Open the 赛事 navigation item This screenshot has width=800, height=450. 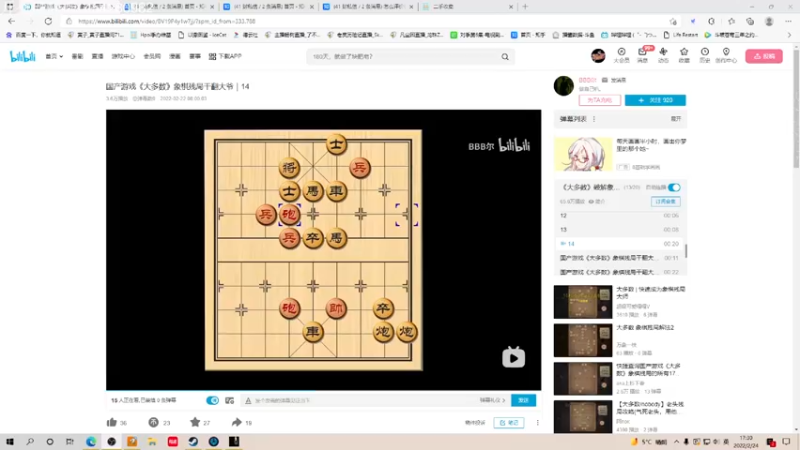[195, 56]
